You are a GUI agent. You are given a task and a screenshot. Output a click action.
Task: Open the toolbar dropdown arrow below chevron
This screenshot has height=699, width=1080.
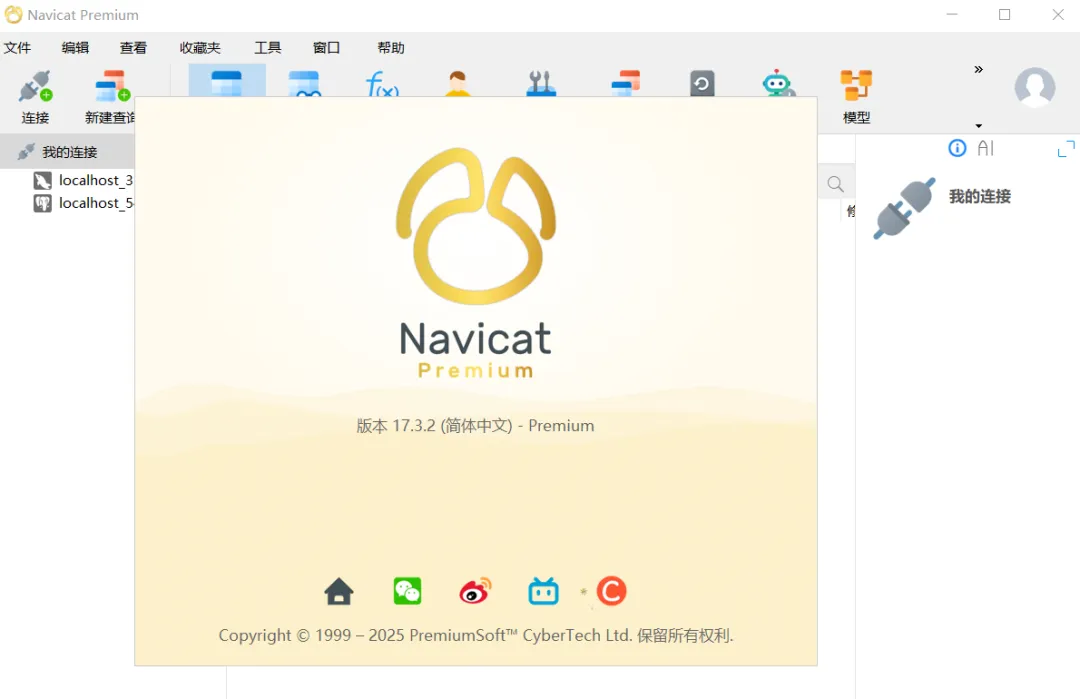(978, 126)
